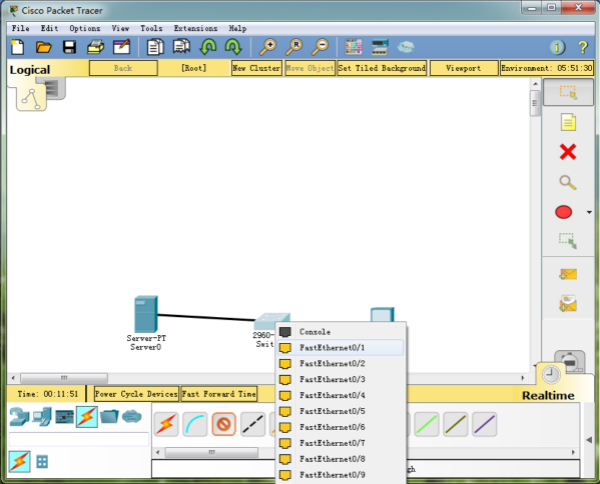Choose the red ellipse drawing tool
The image size is (600, 484).
coord(564,212)
